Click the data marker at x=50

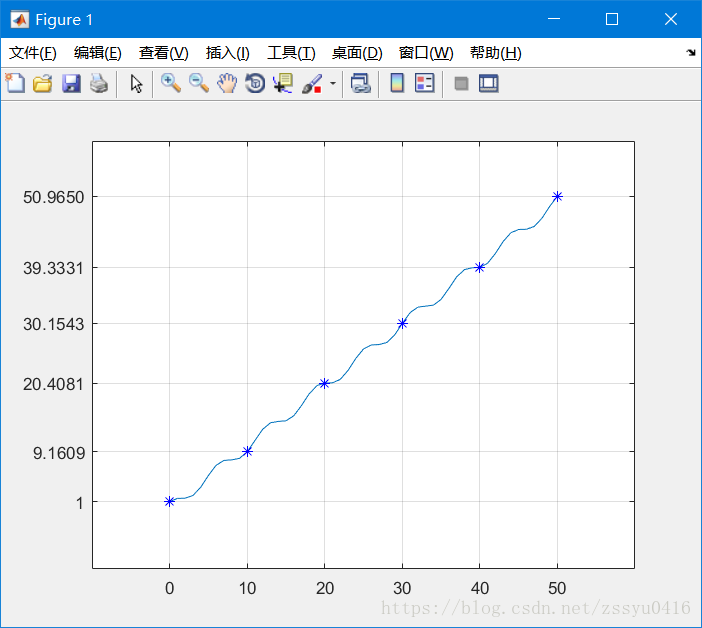[557, 196]
